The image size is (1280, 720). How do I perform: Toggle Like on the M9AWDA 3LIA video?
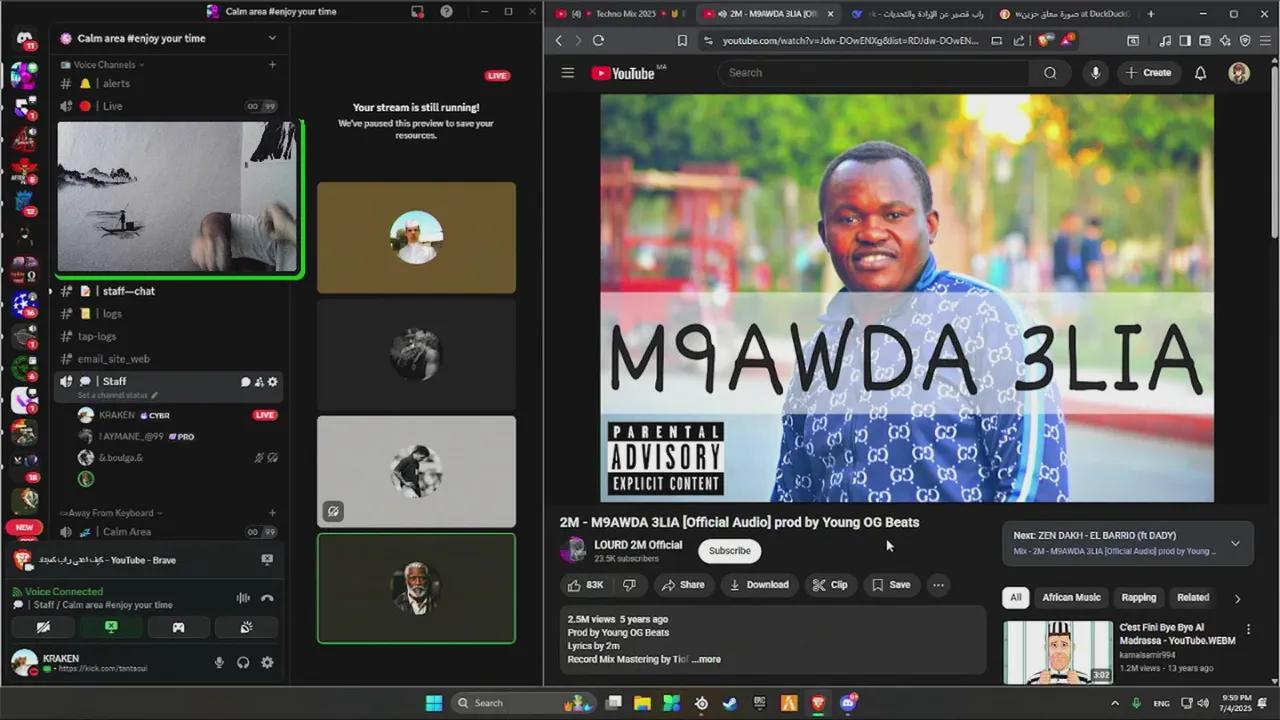[x=578, y=585]
